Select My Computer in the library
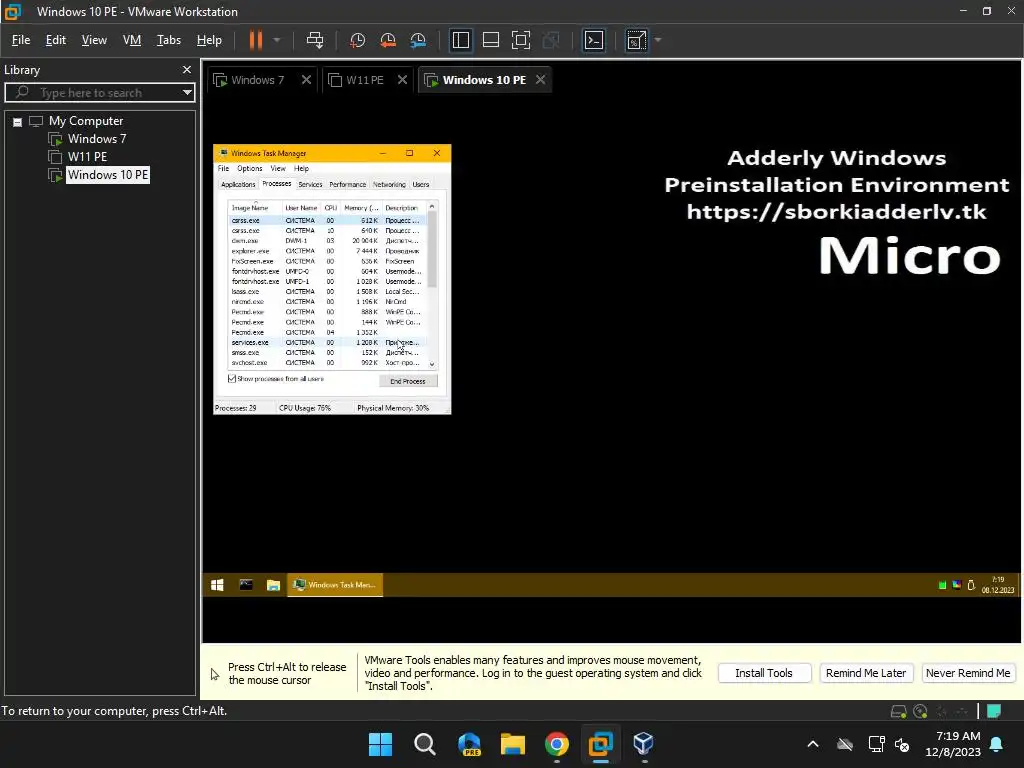The width and height of the screenshot is (1024, 768). [86, 121]
